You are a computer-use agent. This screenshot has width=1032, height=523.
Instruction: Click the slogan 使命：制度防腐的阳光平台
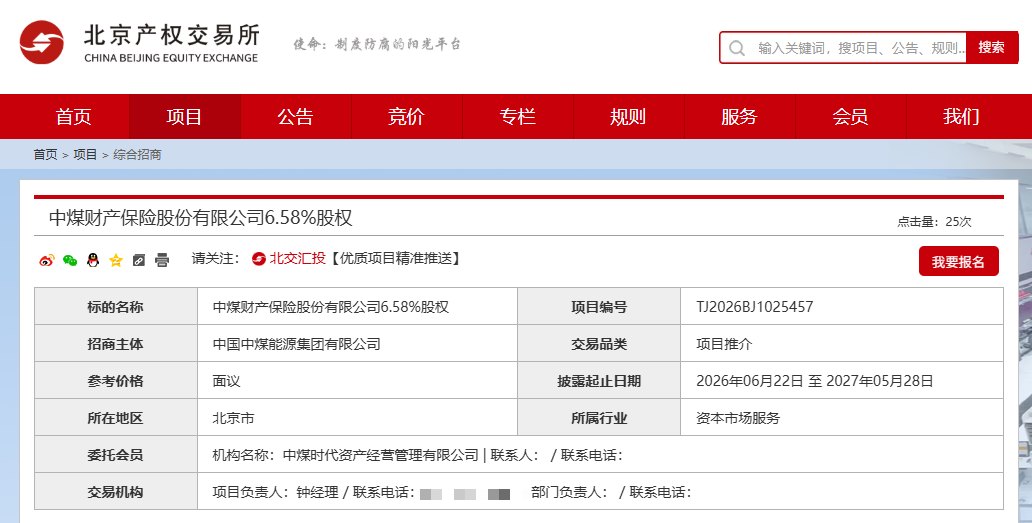(x=377, y=44)
